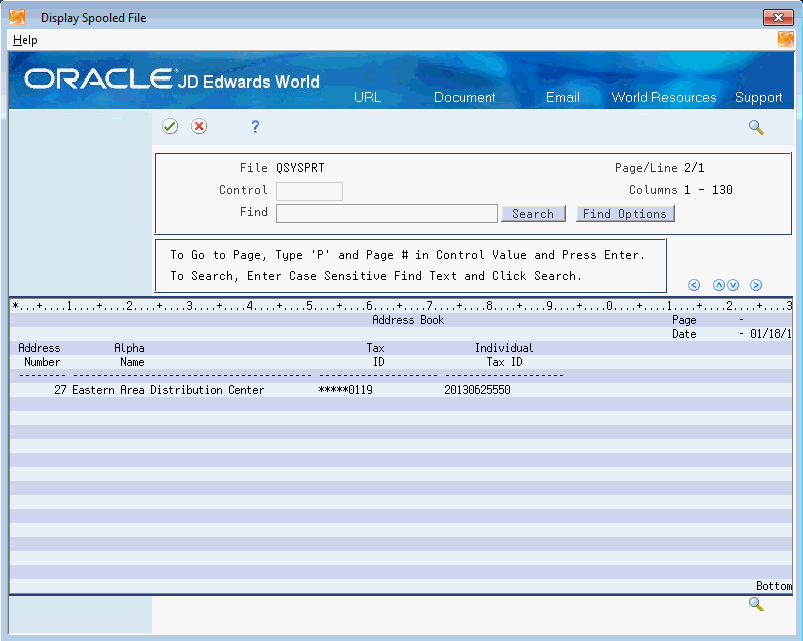Click the Search button
This screenshot has height=641, width=803.
(x=533, y=213)
